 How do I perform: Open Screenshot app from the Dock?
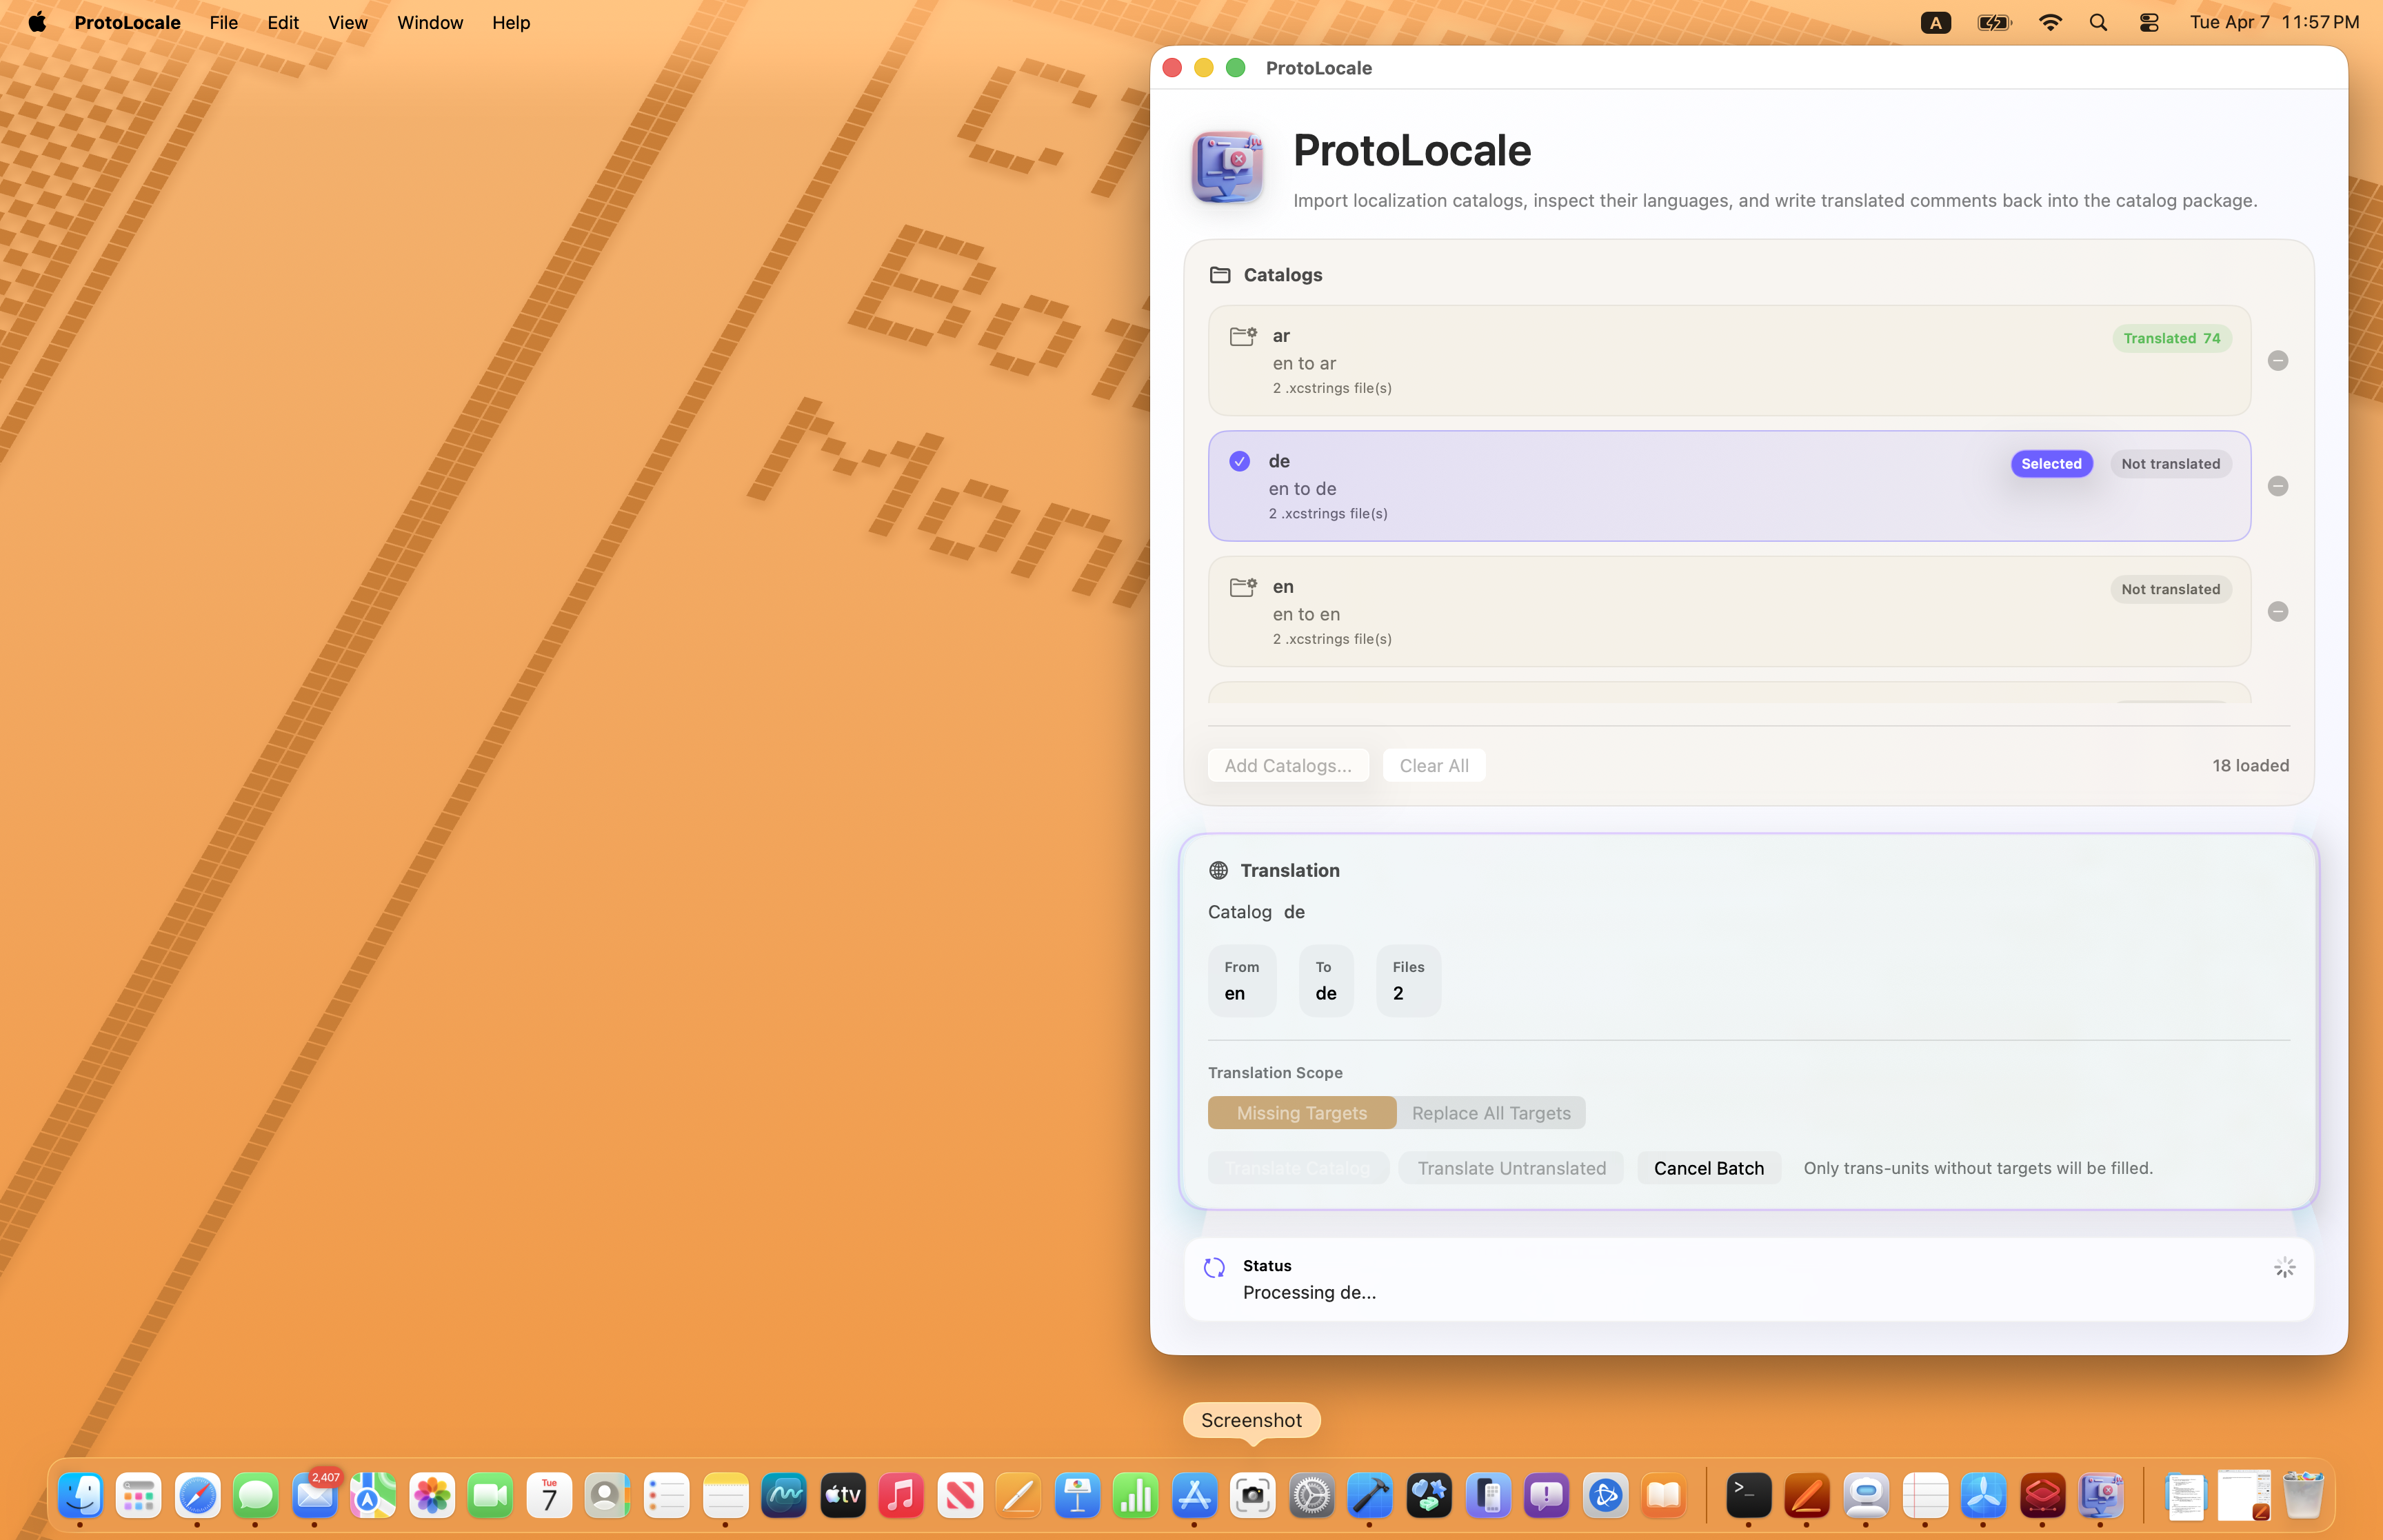1252,1496
